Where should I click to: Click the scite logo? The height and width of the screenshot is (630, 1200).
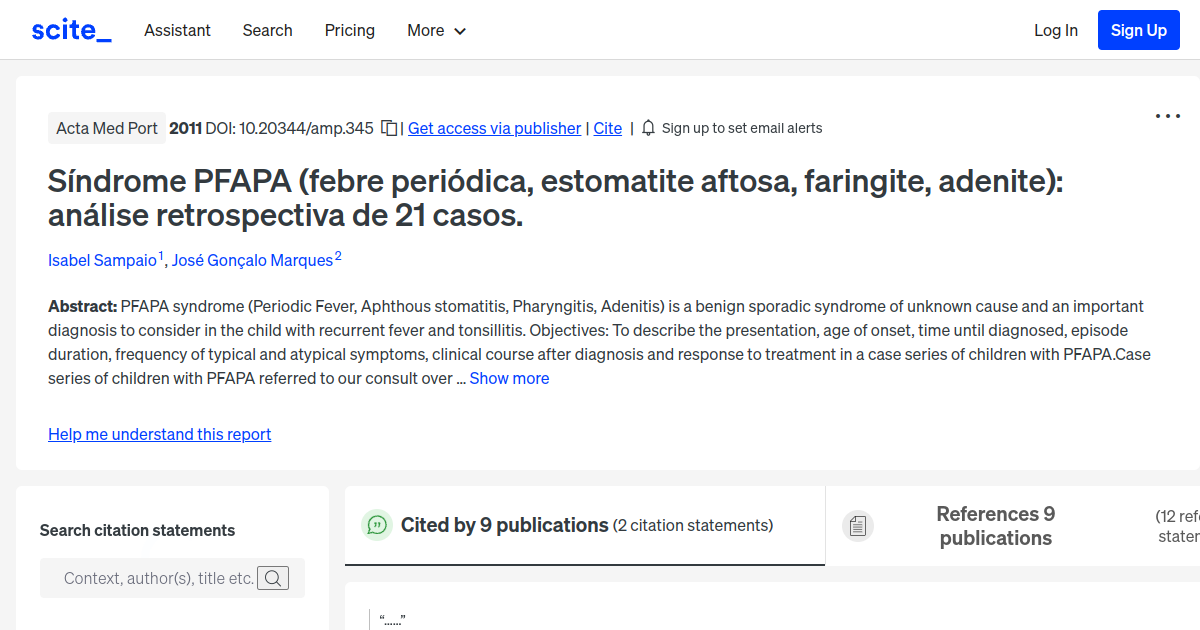point(70,30)
